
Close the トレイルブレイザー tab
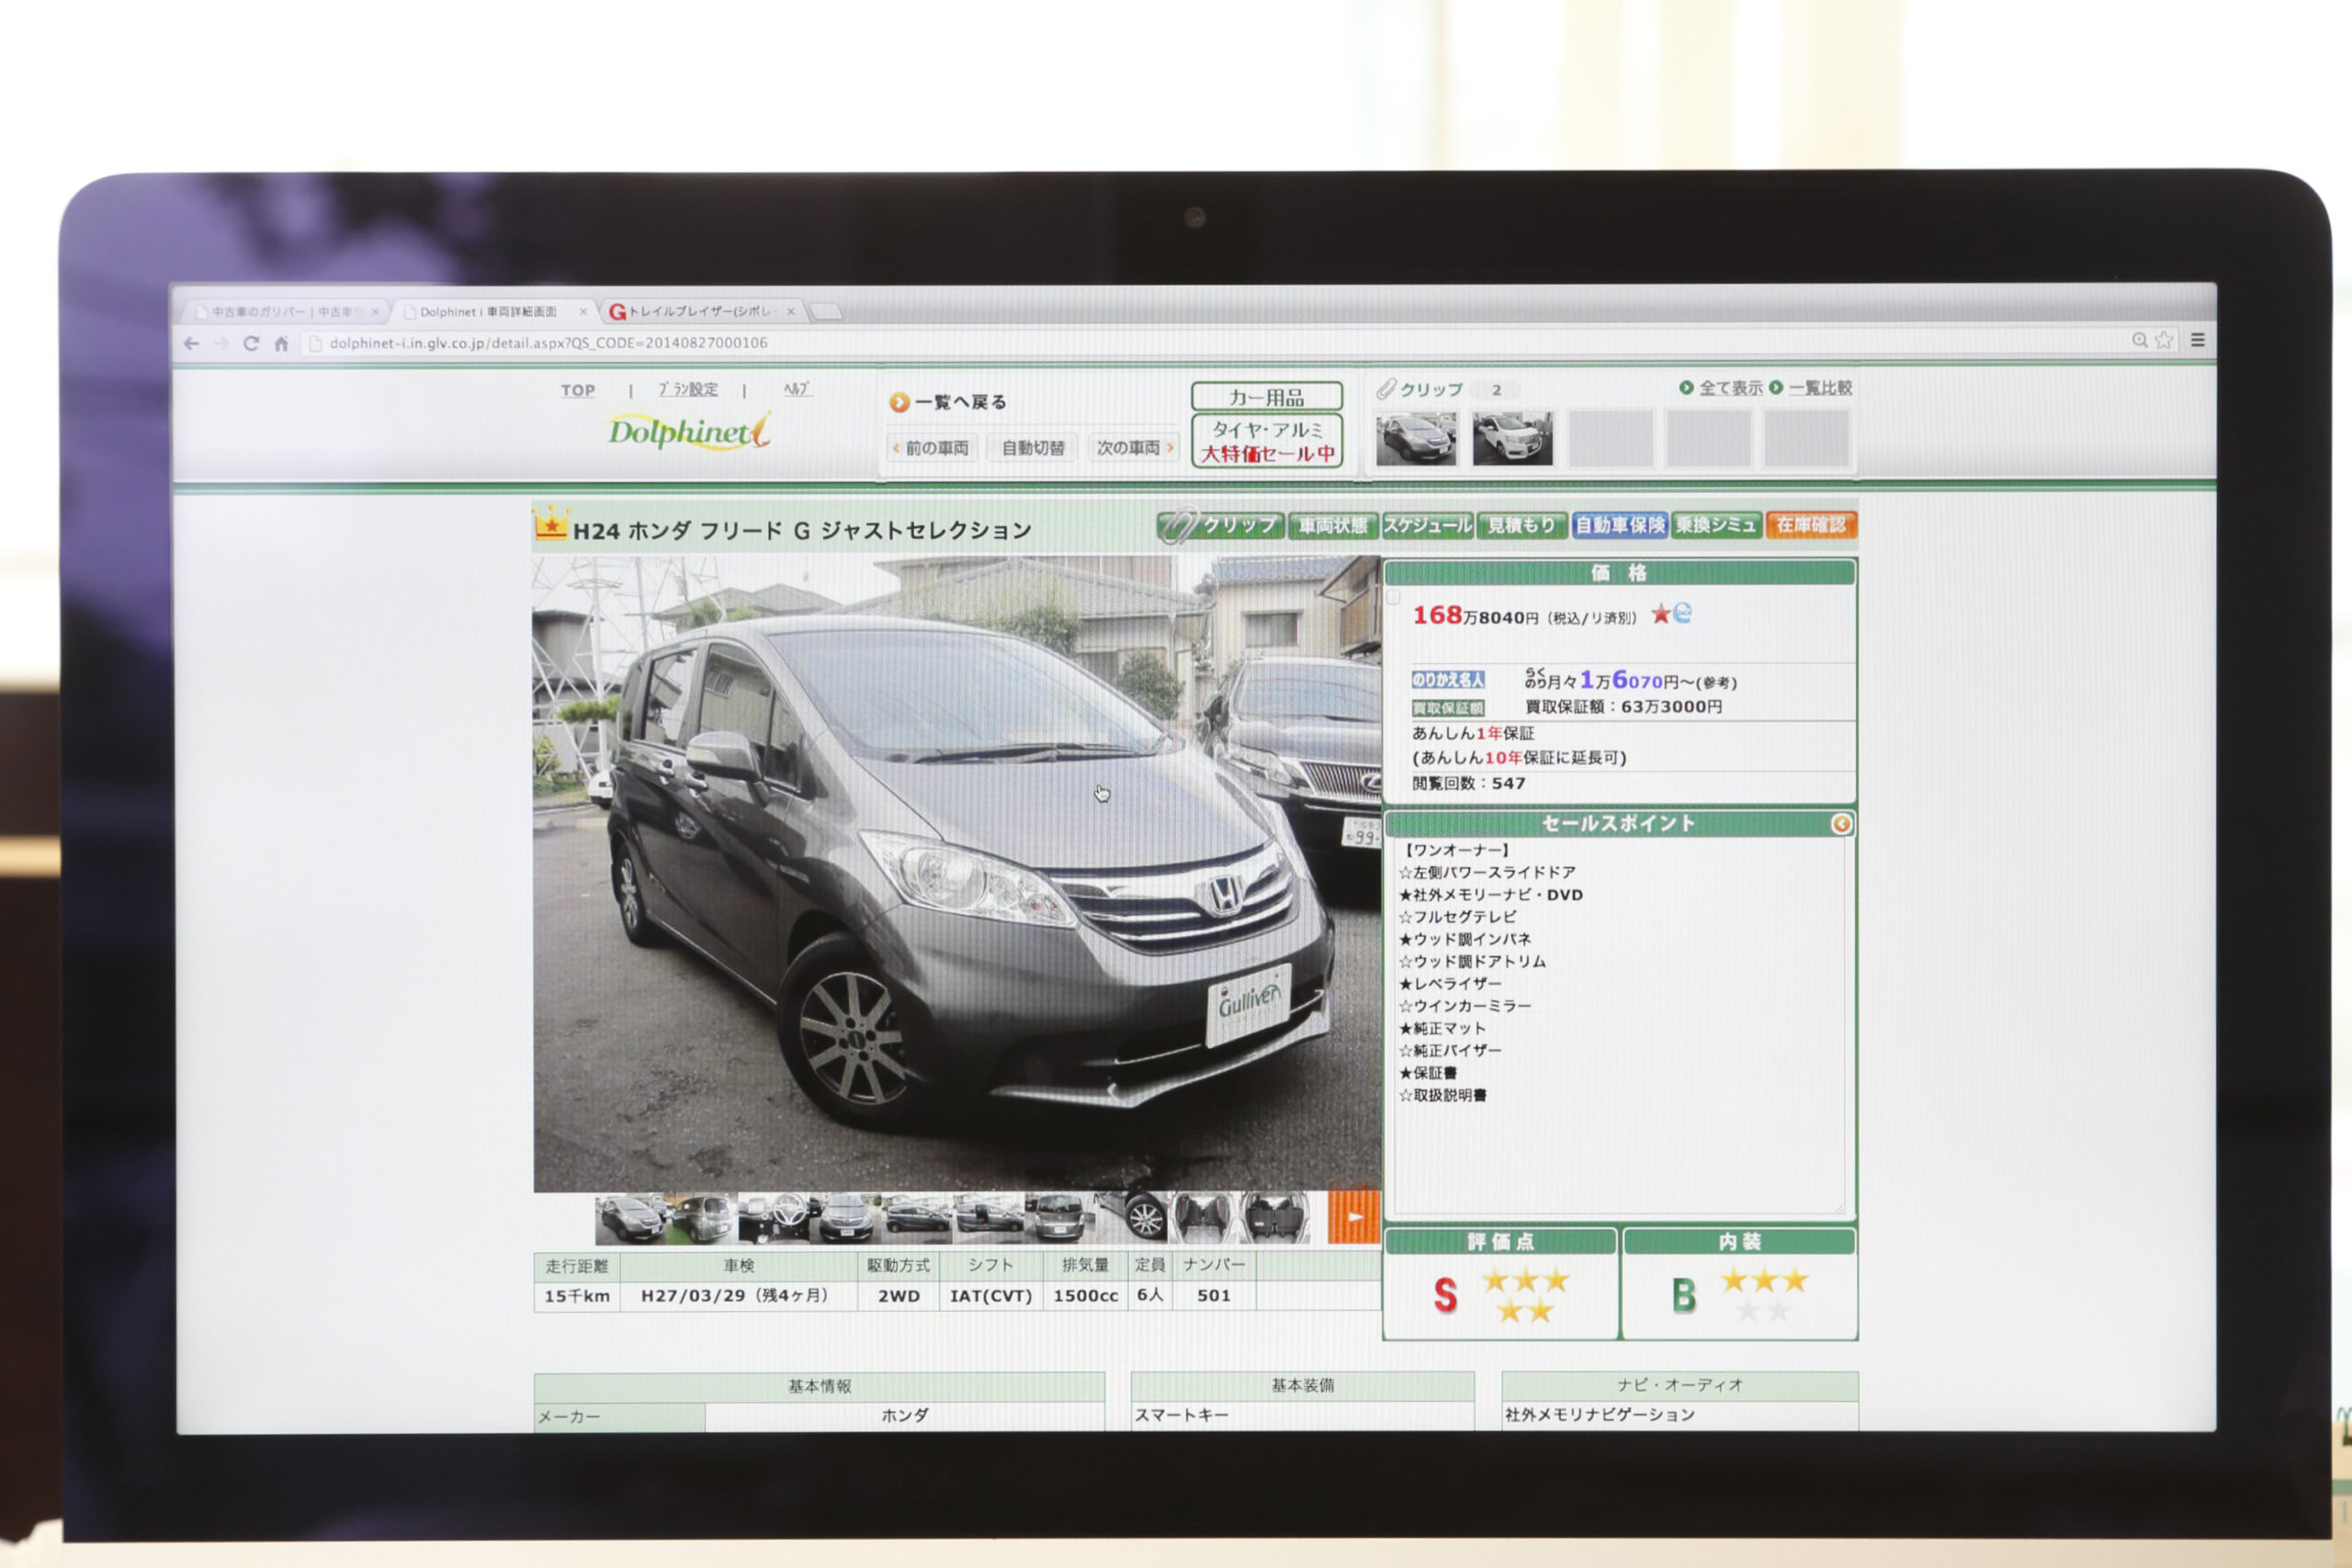point(791,311)
